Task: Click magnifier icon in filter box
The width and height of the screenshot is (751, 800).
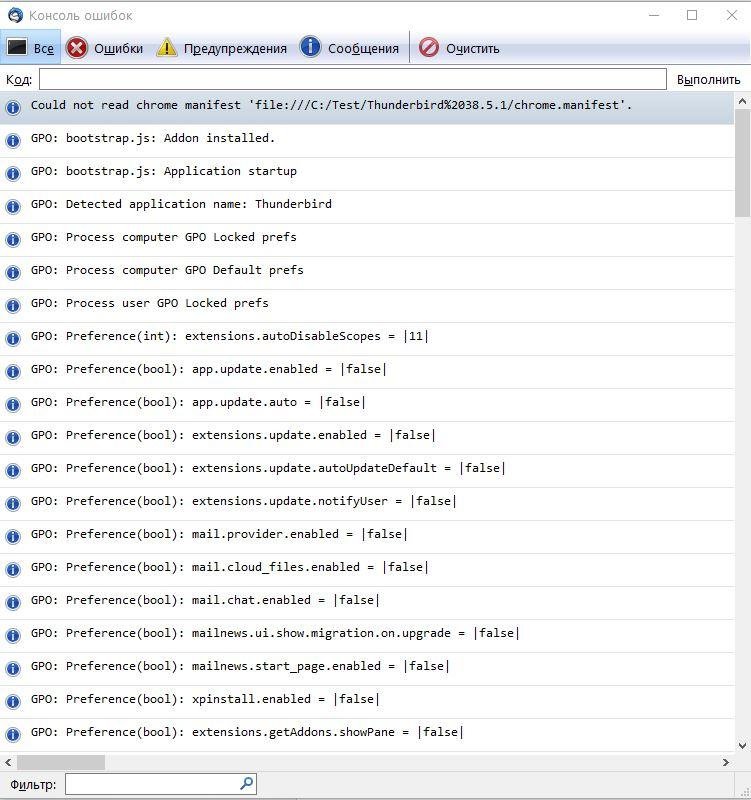Action: [246, 784]
